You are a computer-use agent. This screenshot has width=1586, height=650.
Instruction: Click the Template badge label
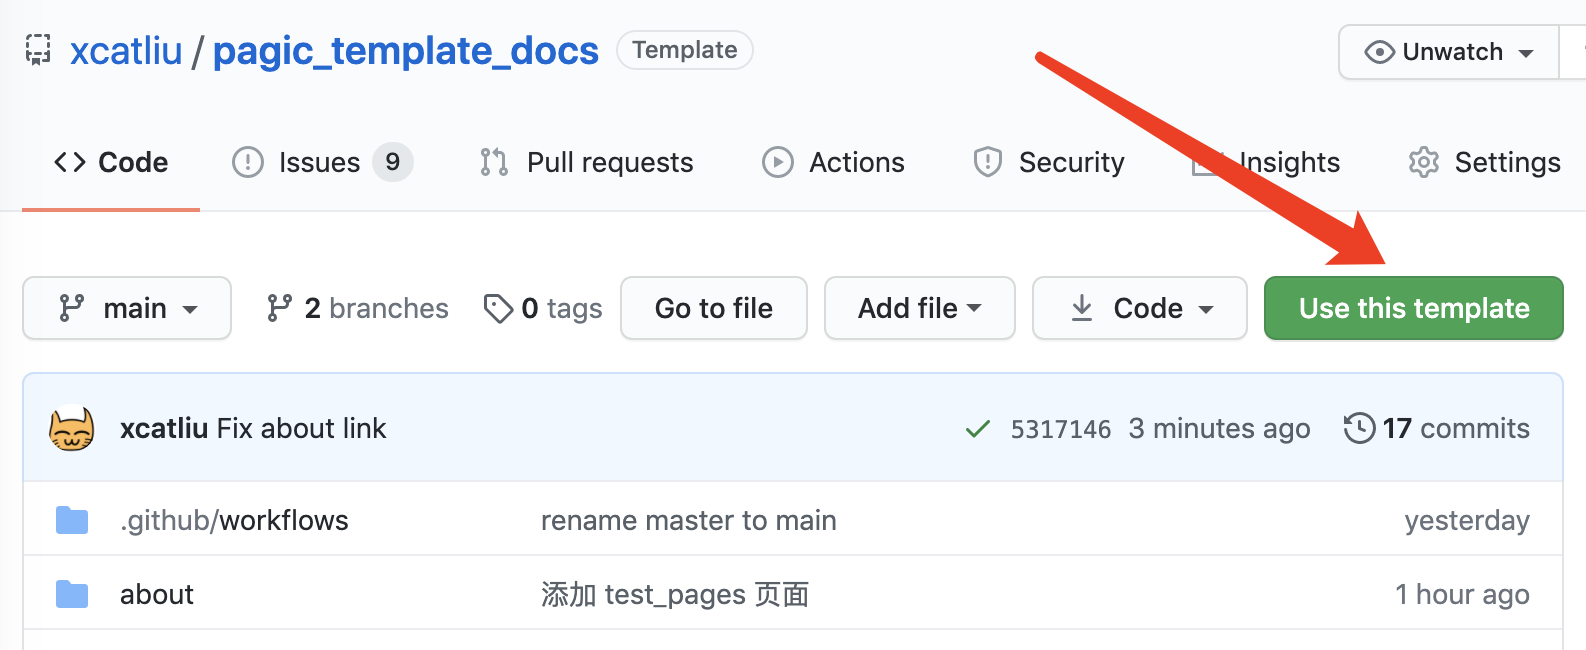point(685,50)
